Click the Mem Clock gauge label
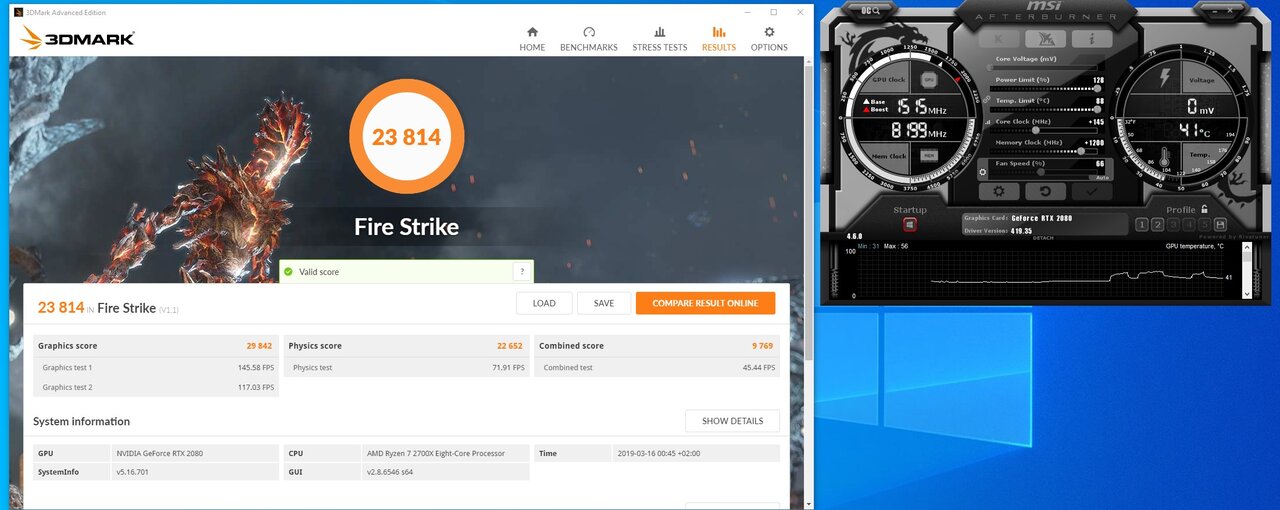Viewport: 1280px width, 510px height. tap(889, 156)
